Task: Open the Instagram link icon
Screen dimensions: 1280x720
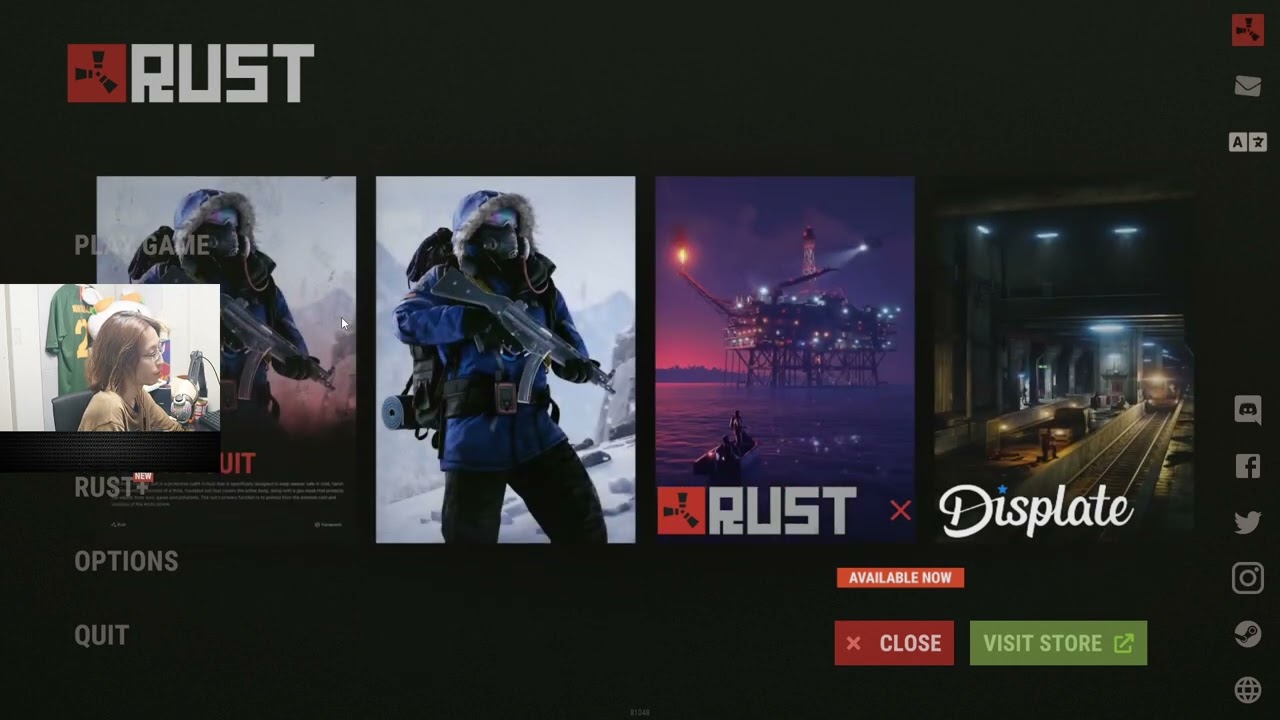Action: 1248,578
